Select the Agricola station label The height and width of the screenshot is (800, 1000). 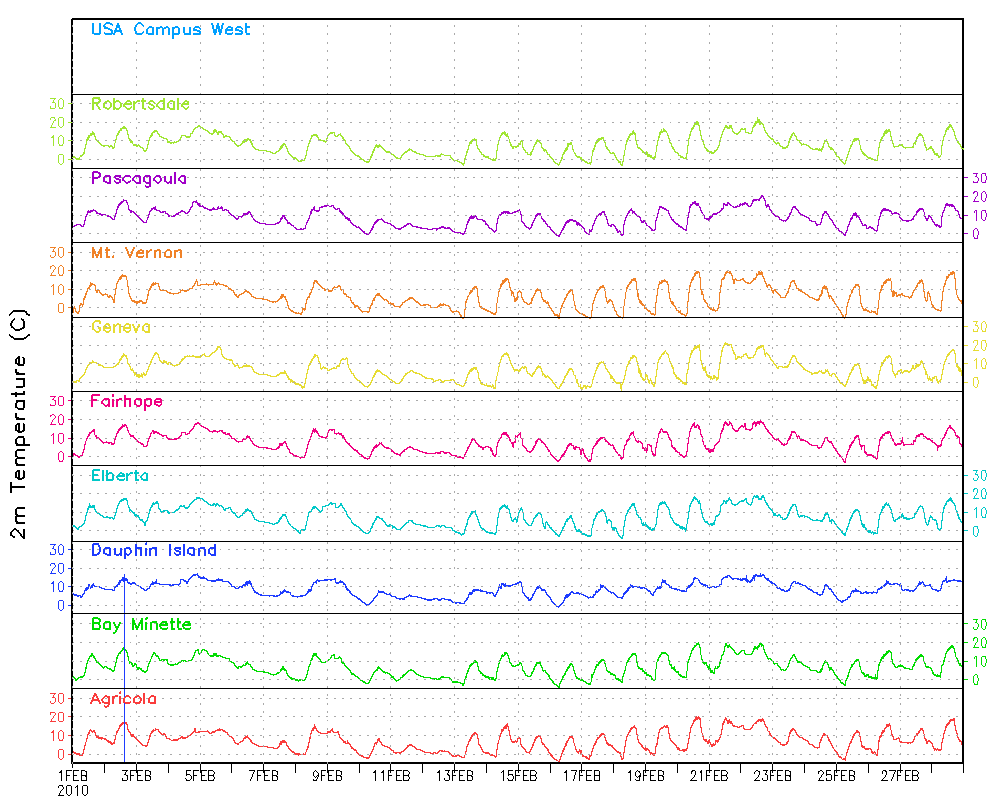coord(123,699)
